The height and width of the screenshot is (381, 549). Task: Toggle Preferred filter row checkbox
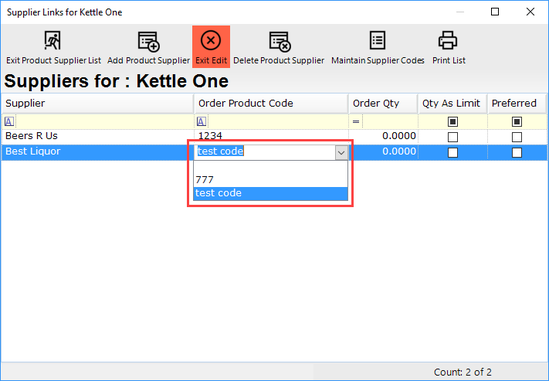click(517, 122)
